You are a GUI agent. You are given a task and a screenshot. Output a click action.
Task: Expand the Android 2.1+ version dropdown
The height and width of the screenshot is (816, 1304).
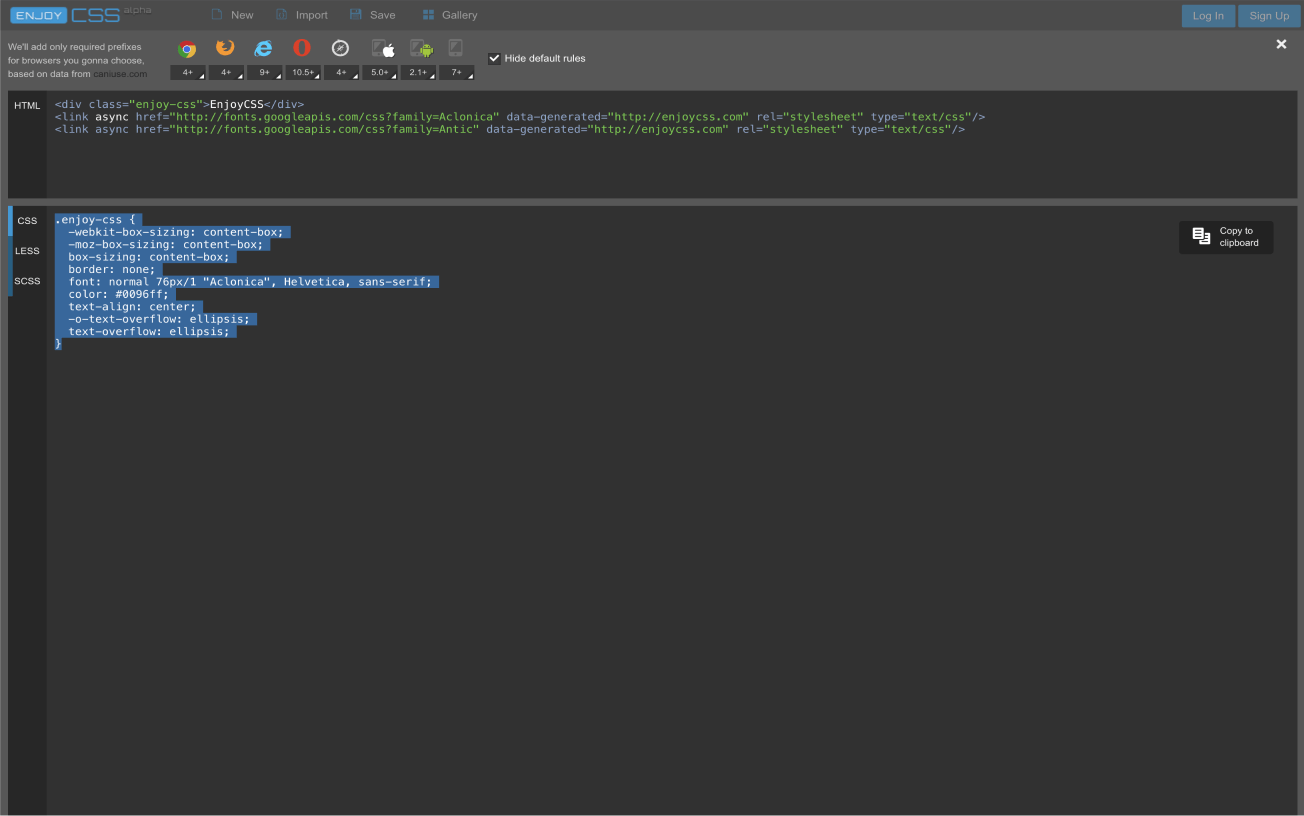[418, 73]
